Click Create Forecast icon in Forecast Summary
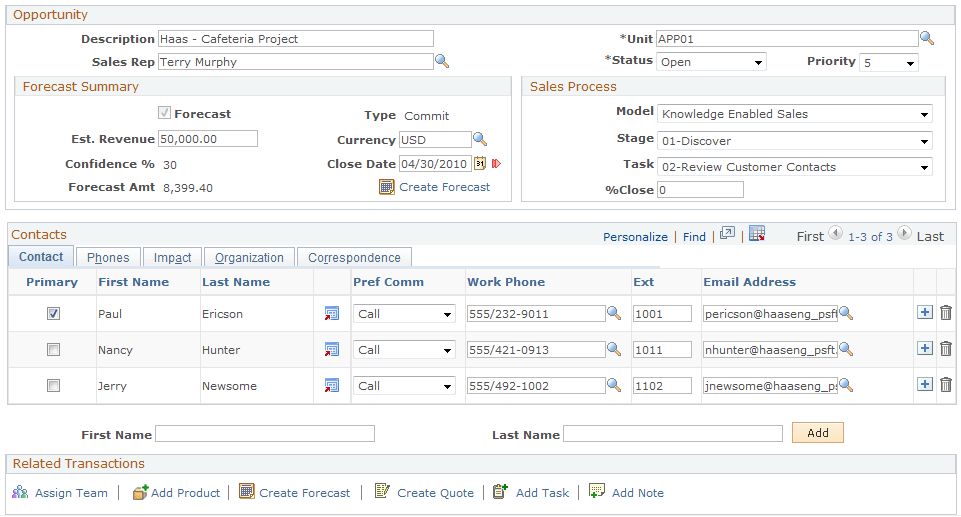The image size is (961, 517). tap(387, 187)
